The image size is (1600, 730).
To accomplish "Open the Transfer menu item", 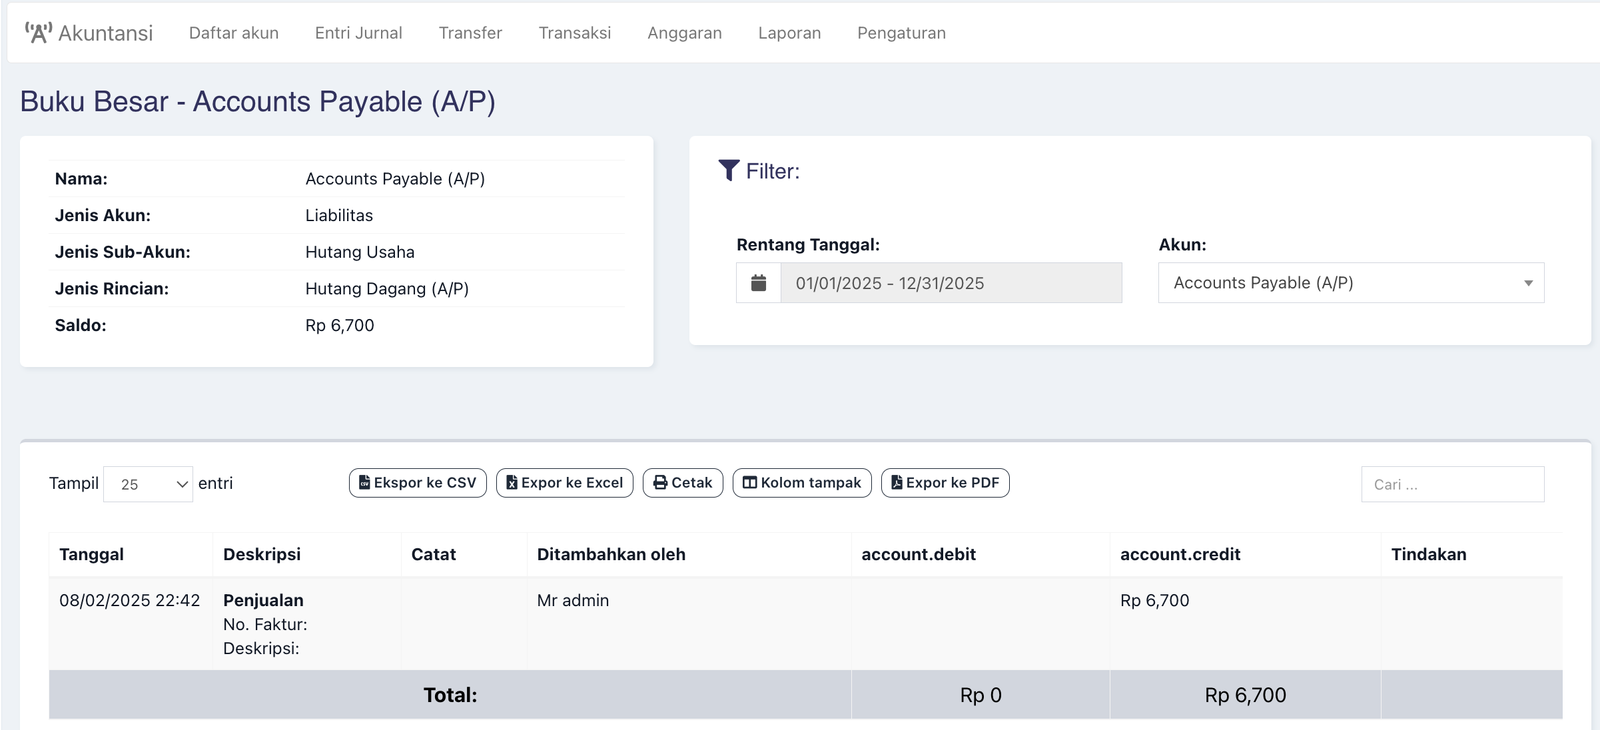I will pos(470,33).
